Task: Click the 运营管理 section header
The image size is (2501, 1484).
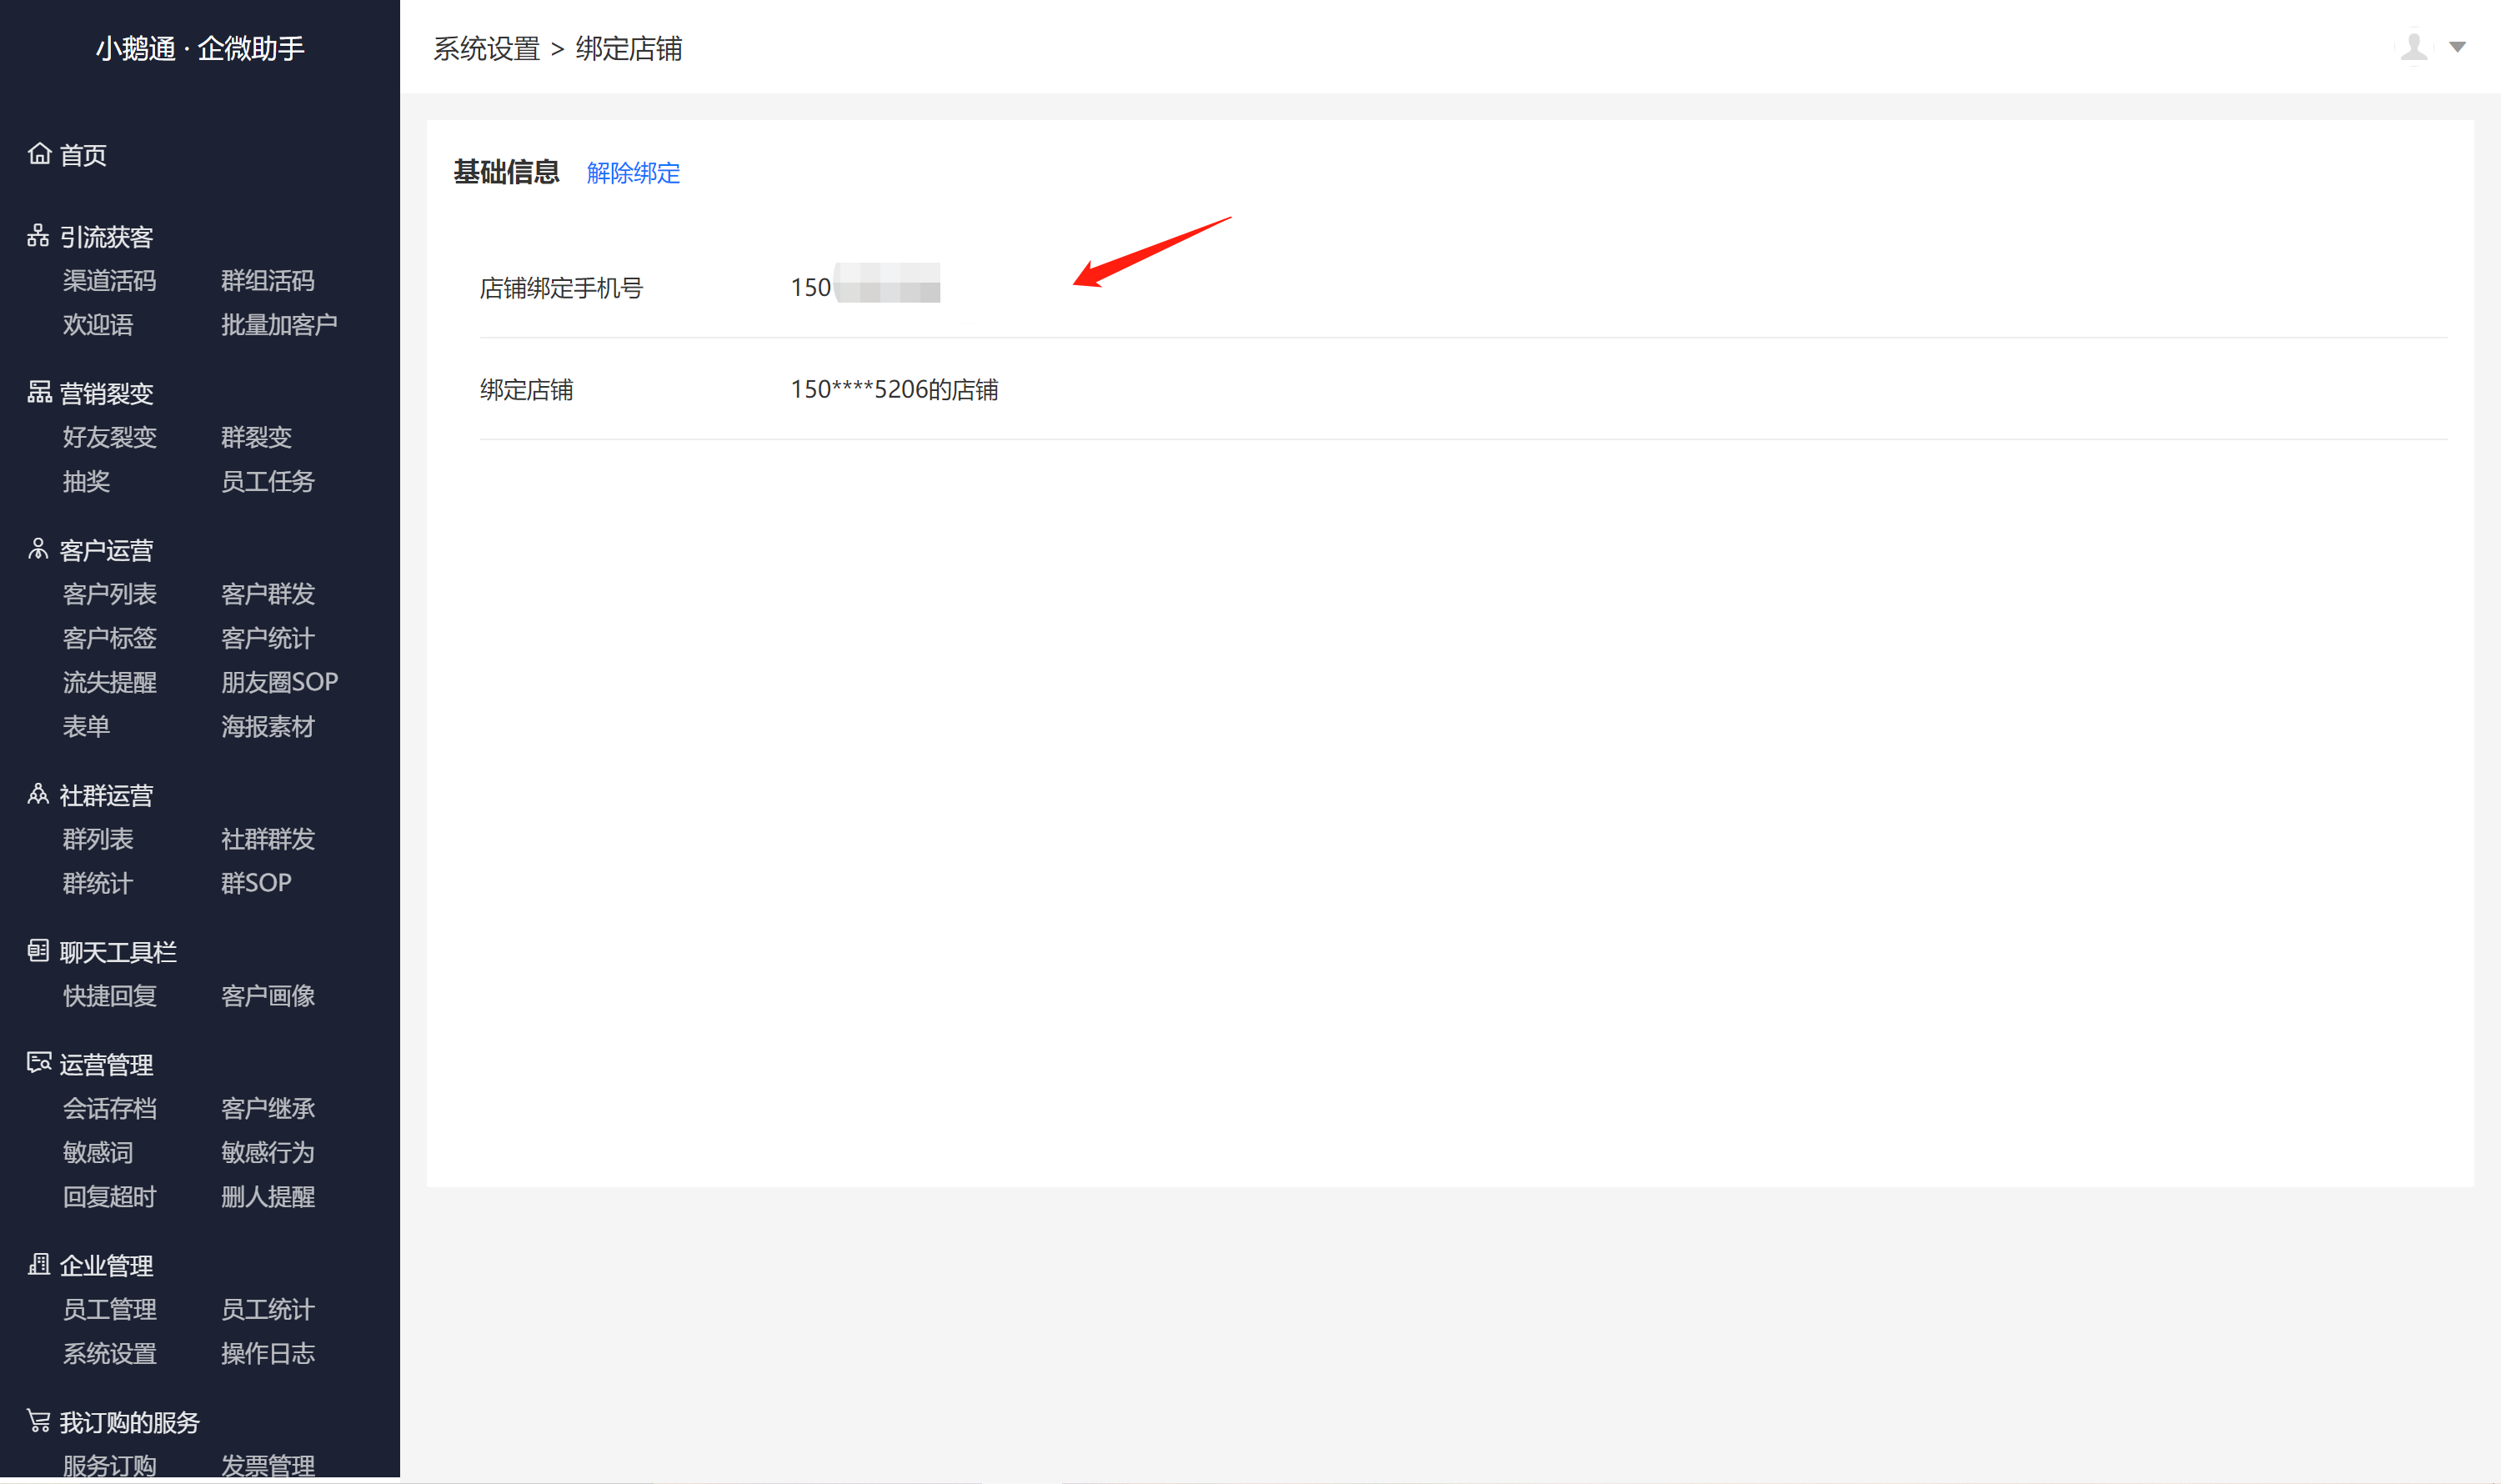Action: pos(106,1065)
